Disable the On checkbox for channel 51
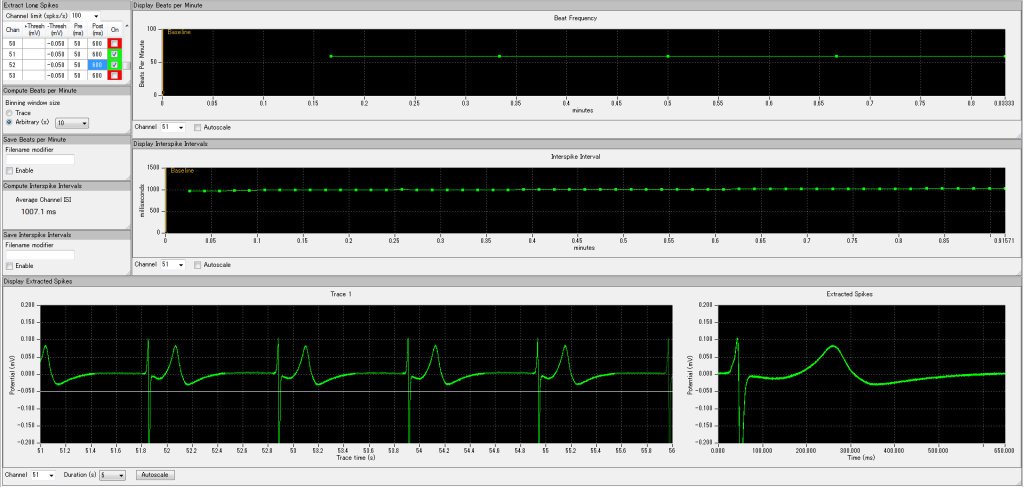 [x=115, y=54]
